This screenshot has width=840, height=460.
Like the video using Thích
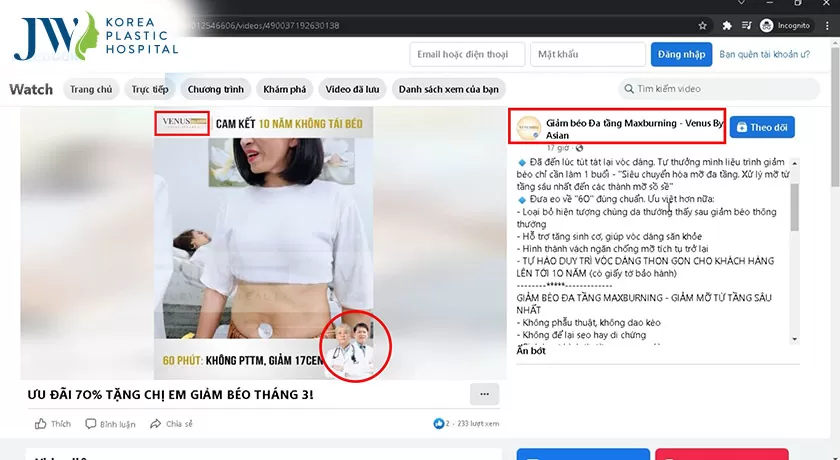52,424
